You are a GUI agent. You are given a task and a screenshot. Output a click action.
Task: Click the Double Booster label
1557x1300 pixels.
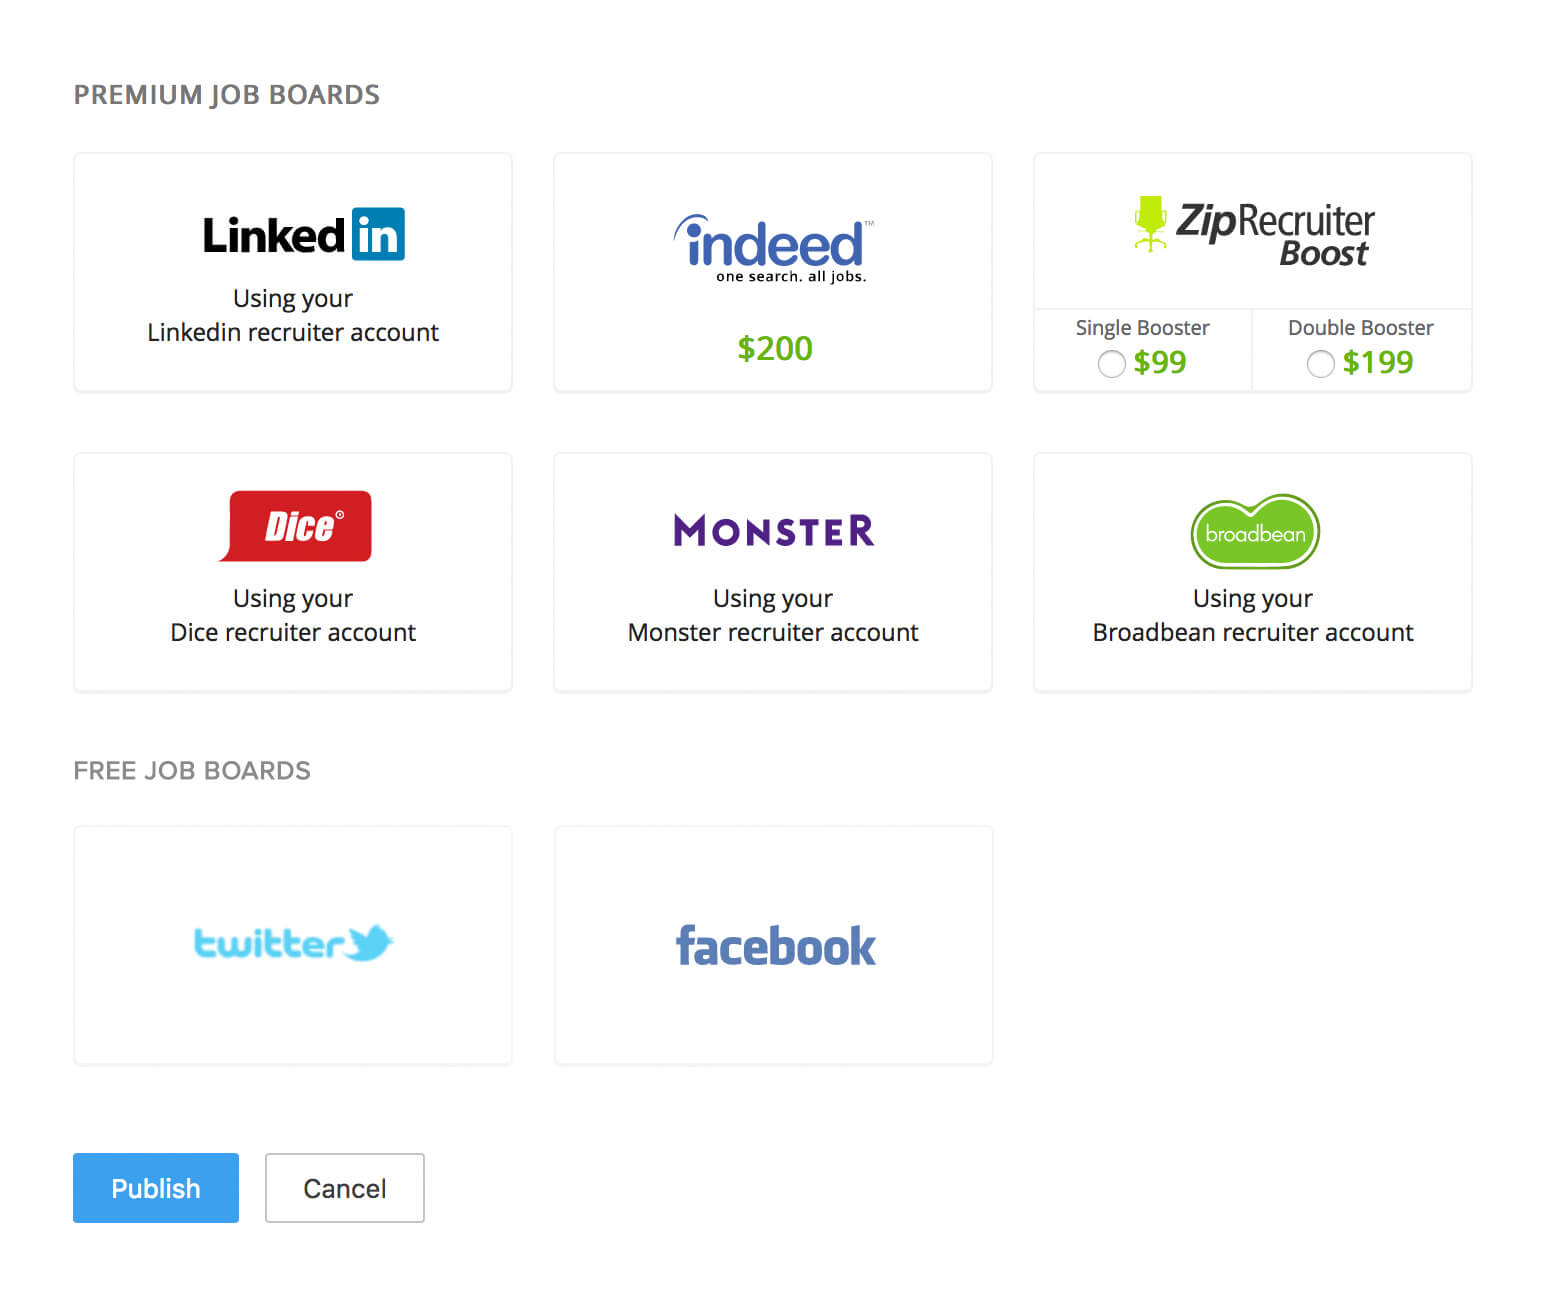click(1360, 328)
